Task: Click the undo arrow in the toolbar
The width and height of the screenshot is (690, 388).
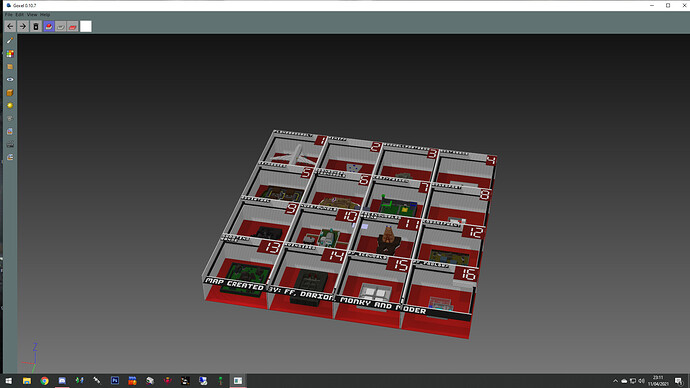Action: (x=10, y=26)
